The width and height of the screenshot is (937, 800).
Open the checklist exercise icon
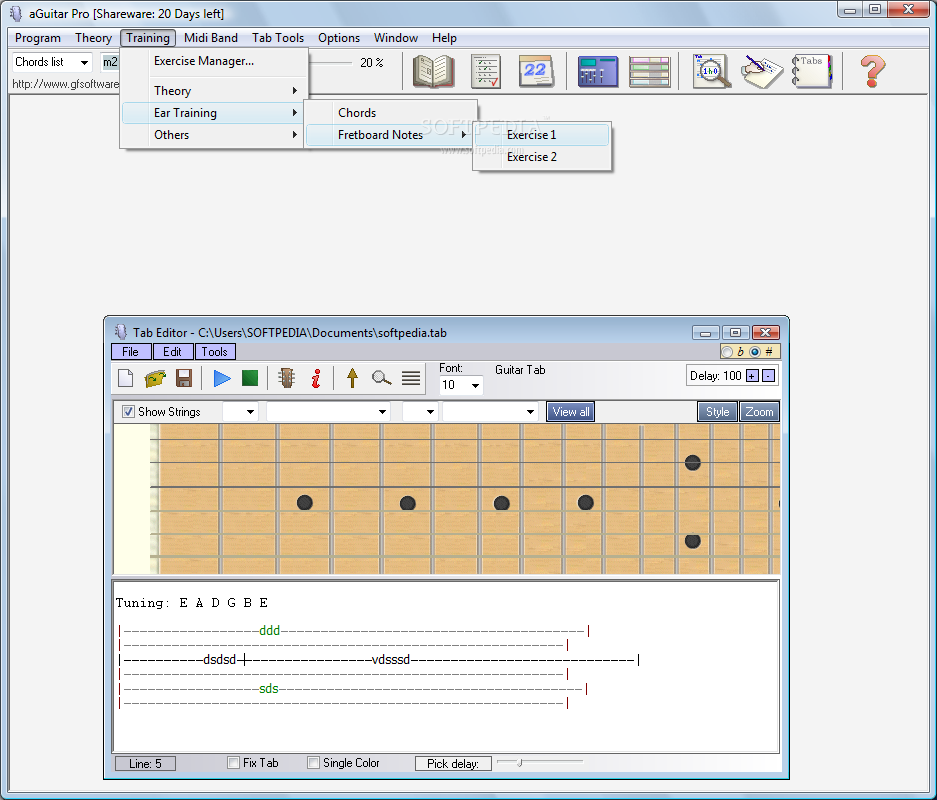click(486, 71)
